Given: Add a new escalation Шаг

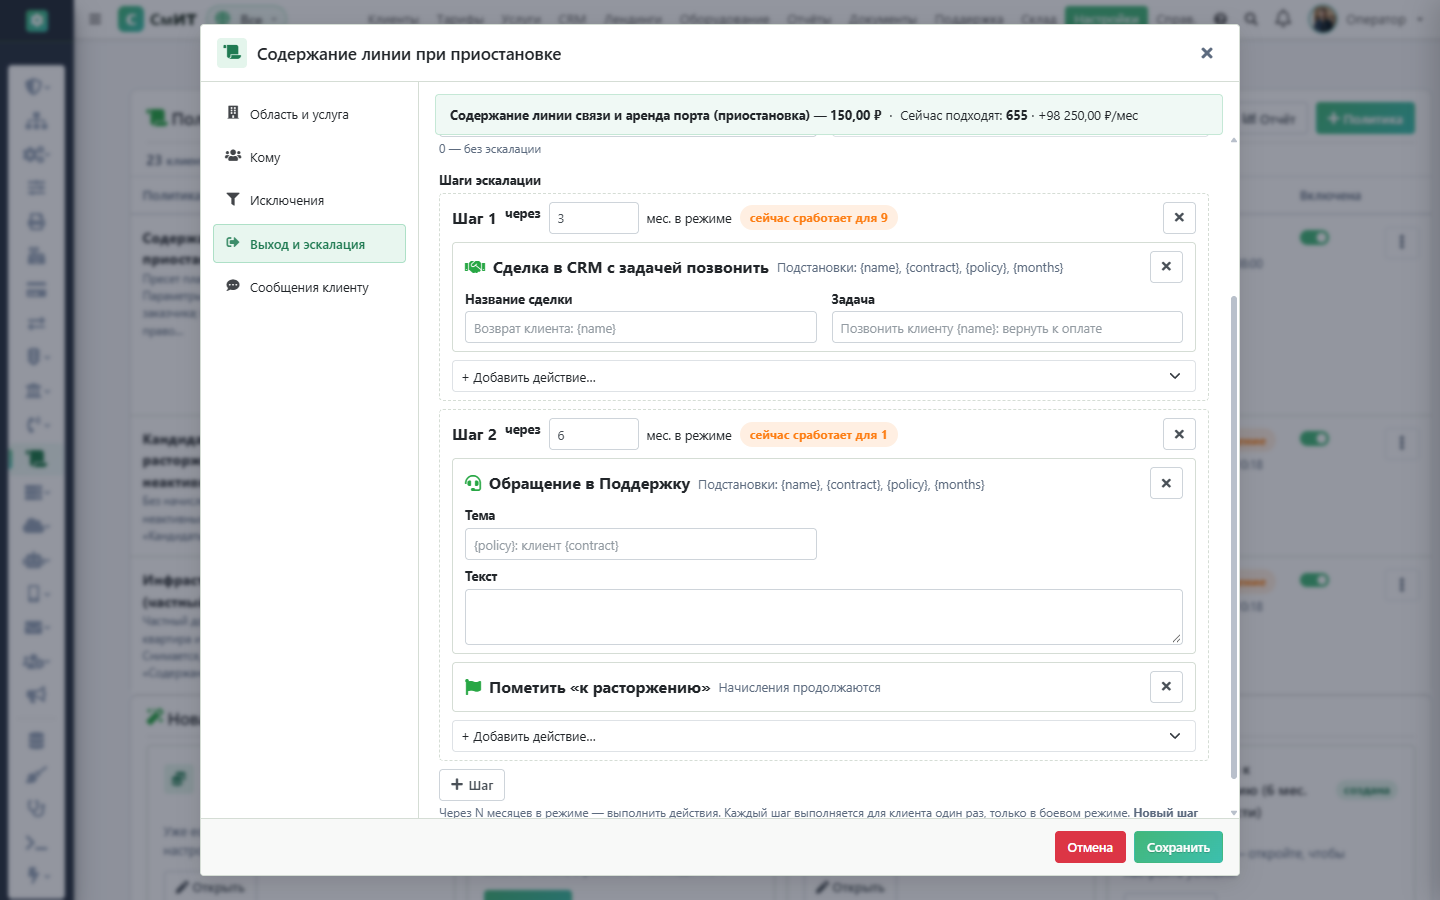Looking at the screenshot, I should point(471,785).
